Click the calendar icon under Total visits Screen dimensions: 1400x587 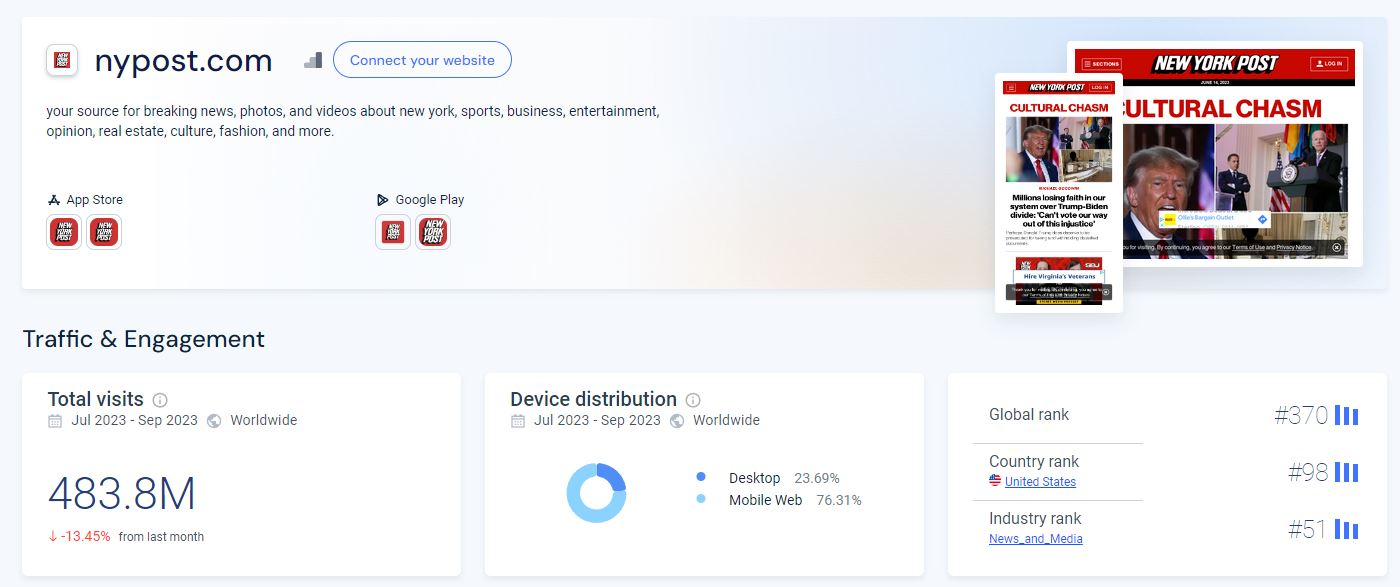[x=55, y=421]
